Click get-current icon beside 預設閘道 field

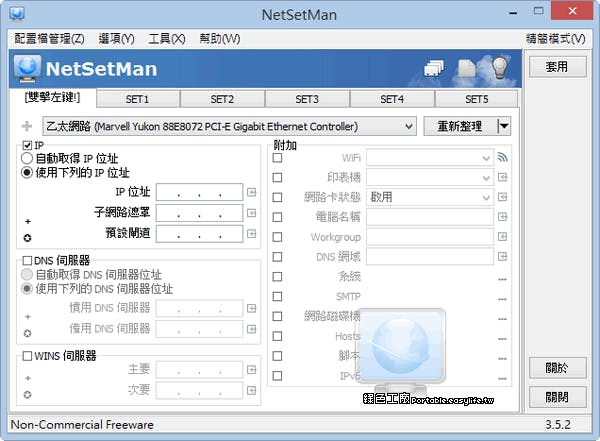coord(251,234)
